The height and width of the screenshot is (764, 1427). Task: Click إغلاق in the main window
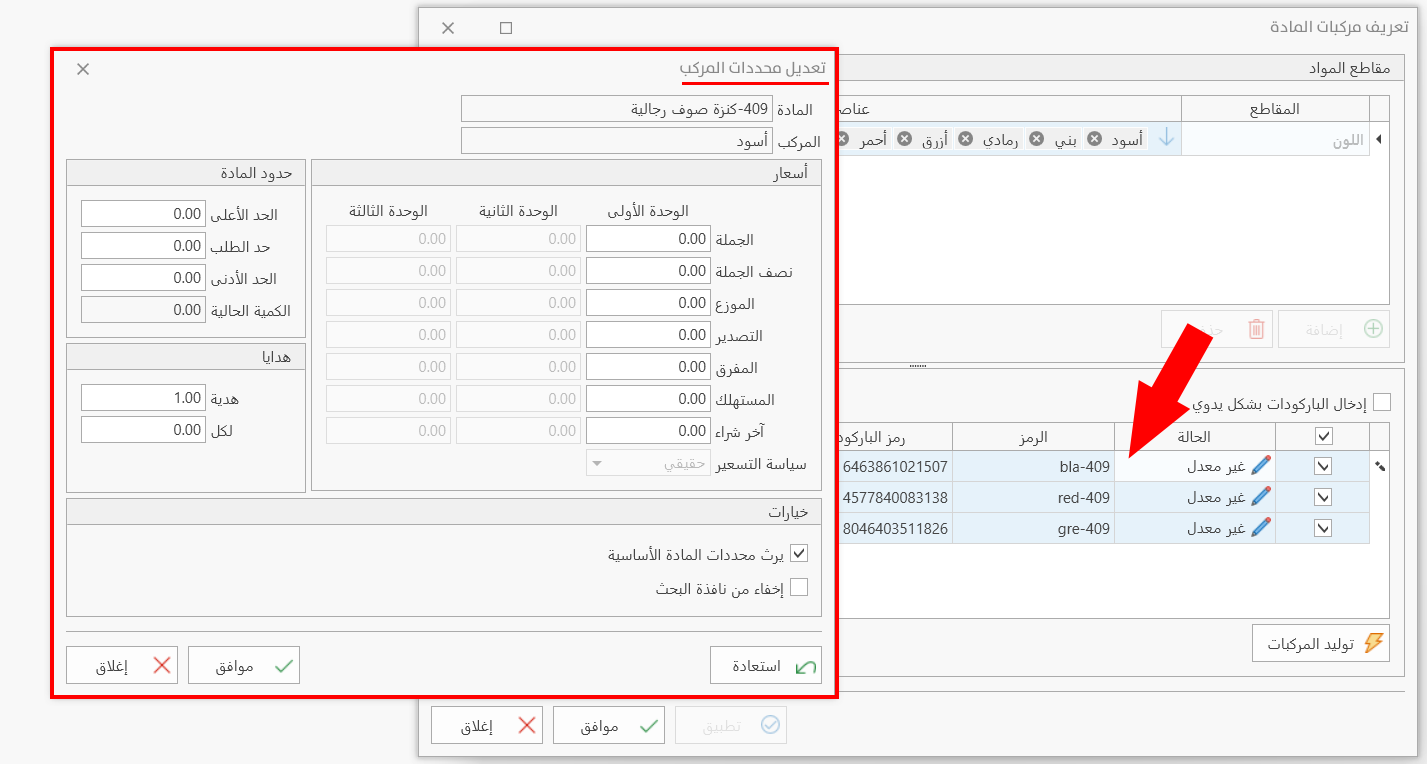point(487,726)
